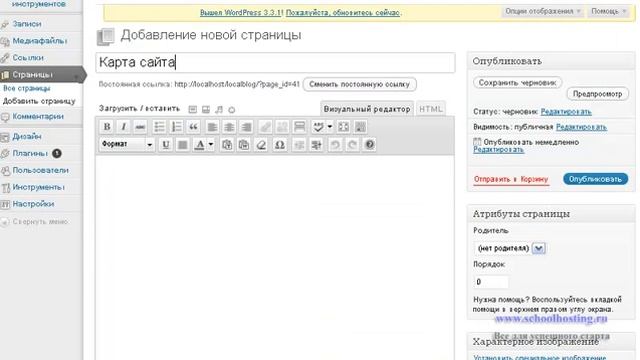Click Сохранить черновик button
Image resolution: width=640 pixels, height=360 pixels.
(x=518, y=82)
